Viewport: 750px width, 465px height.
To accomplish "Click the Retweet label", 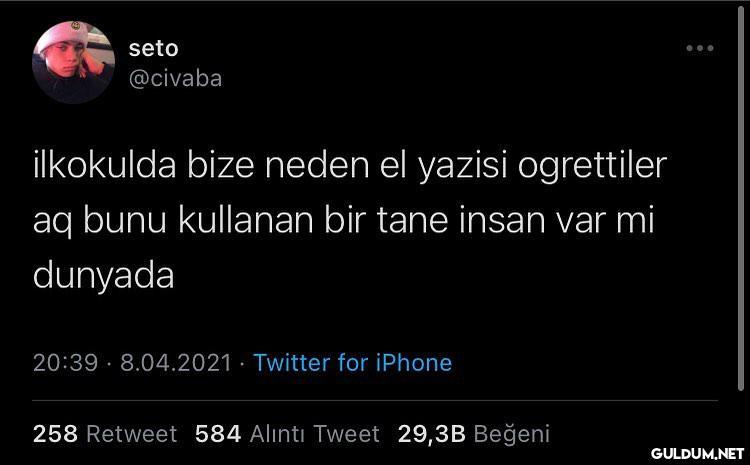I will (x=132, y=434).
